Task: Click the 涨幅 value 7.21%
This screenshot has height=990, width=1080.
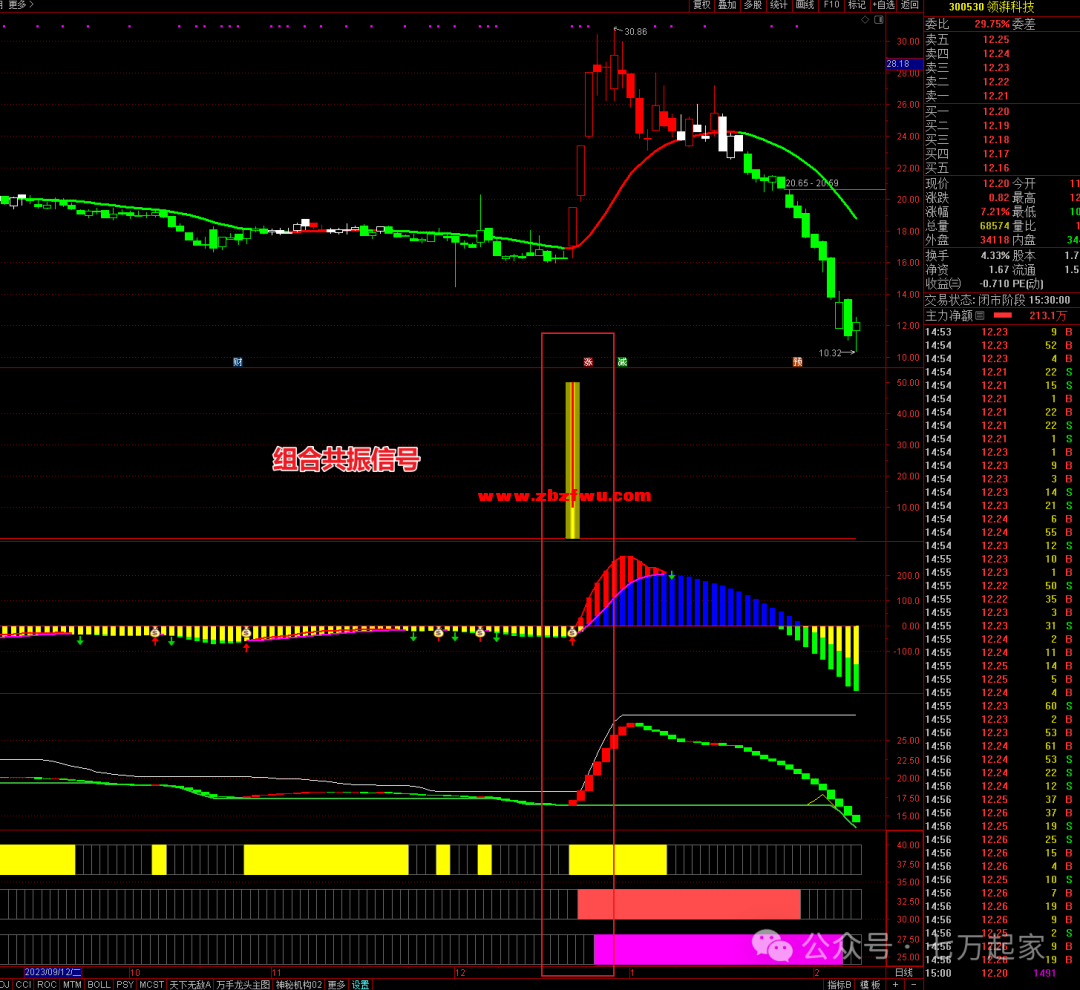Action: tap(995, 212)
